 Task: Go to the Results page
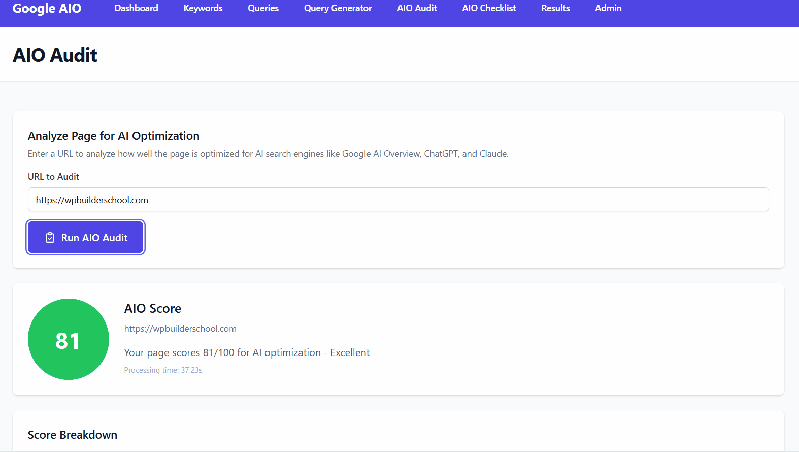point(555,8)
